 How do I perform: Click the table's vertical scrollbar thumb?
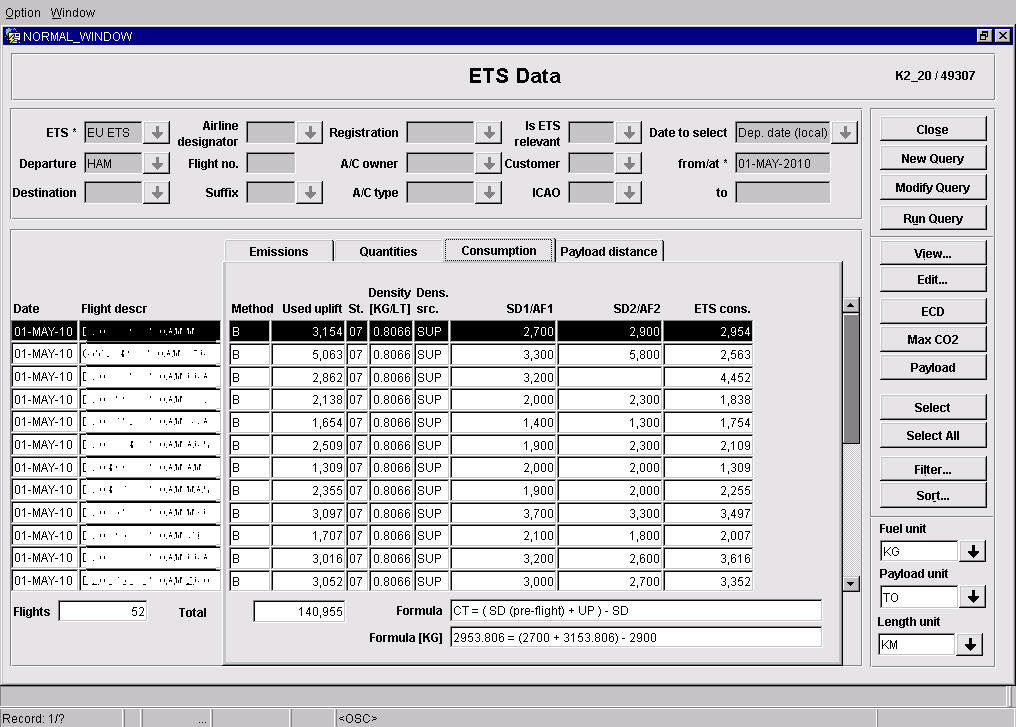pyautogui.click(x=851, y=378)
